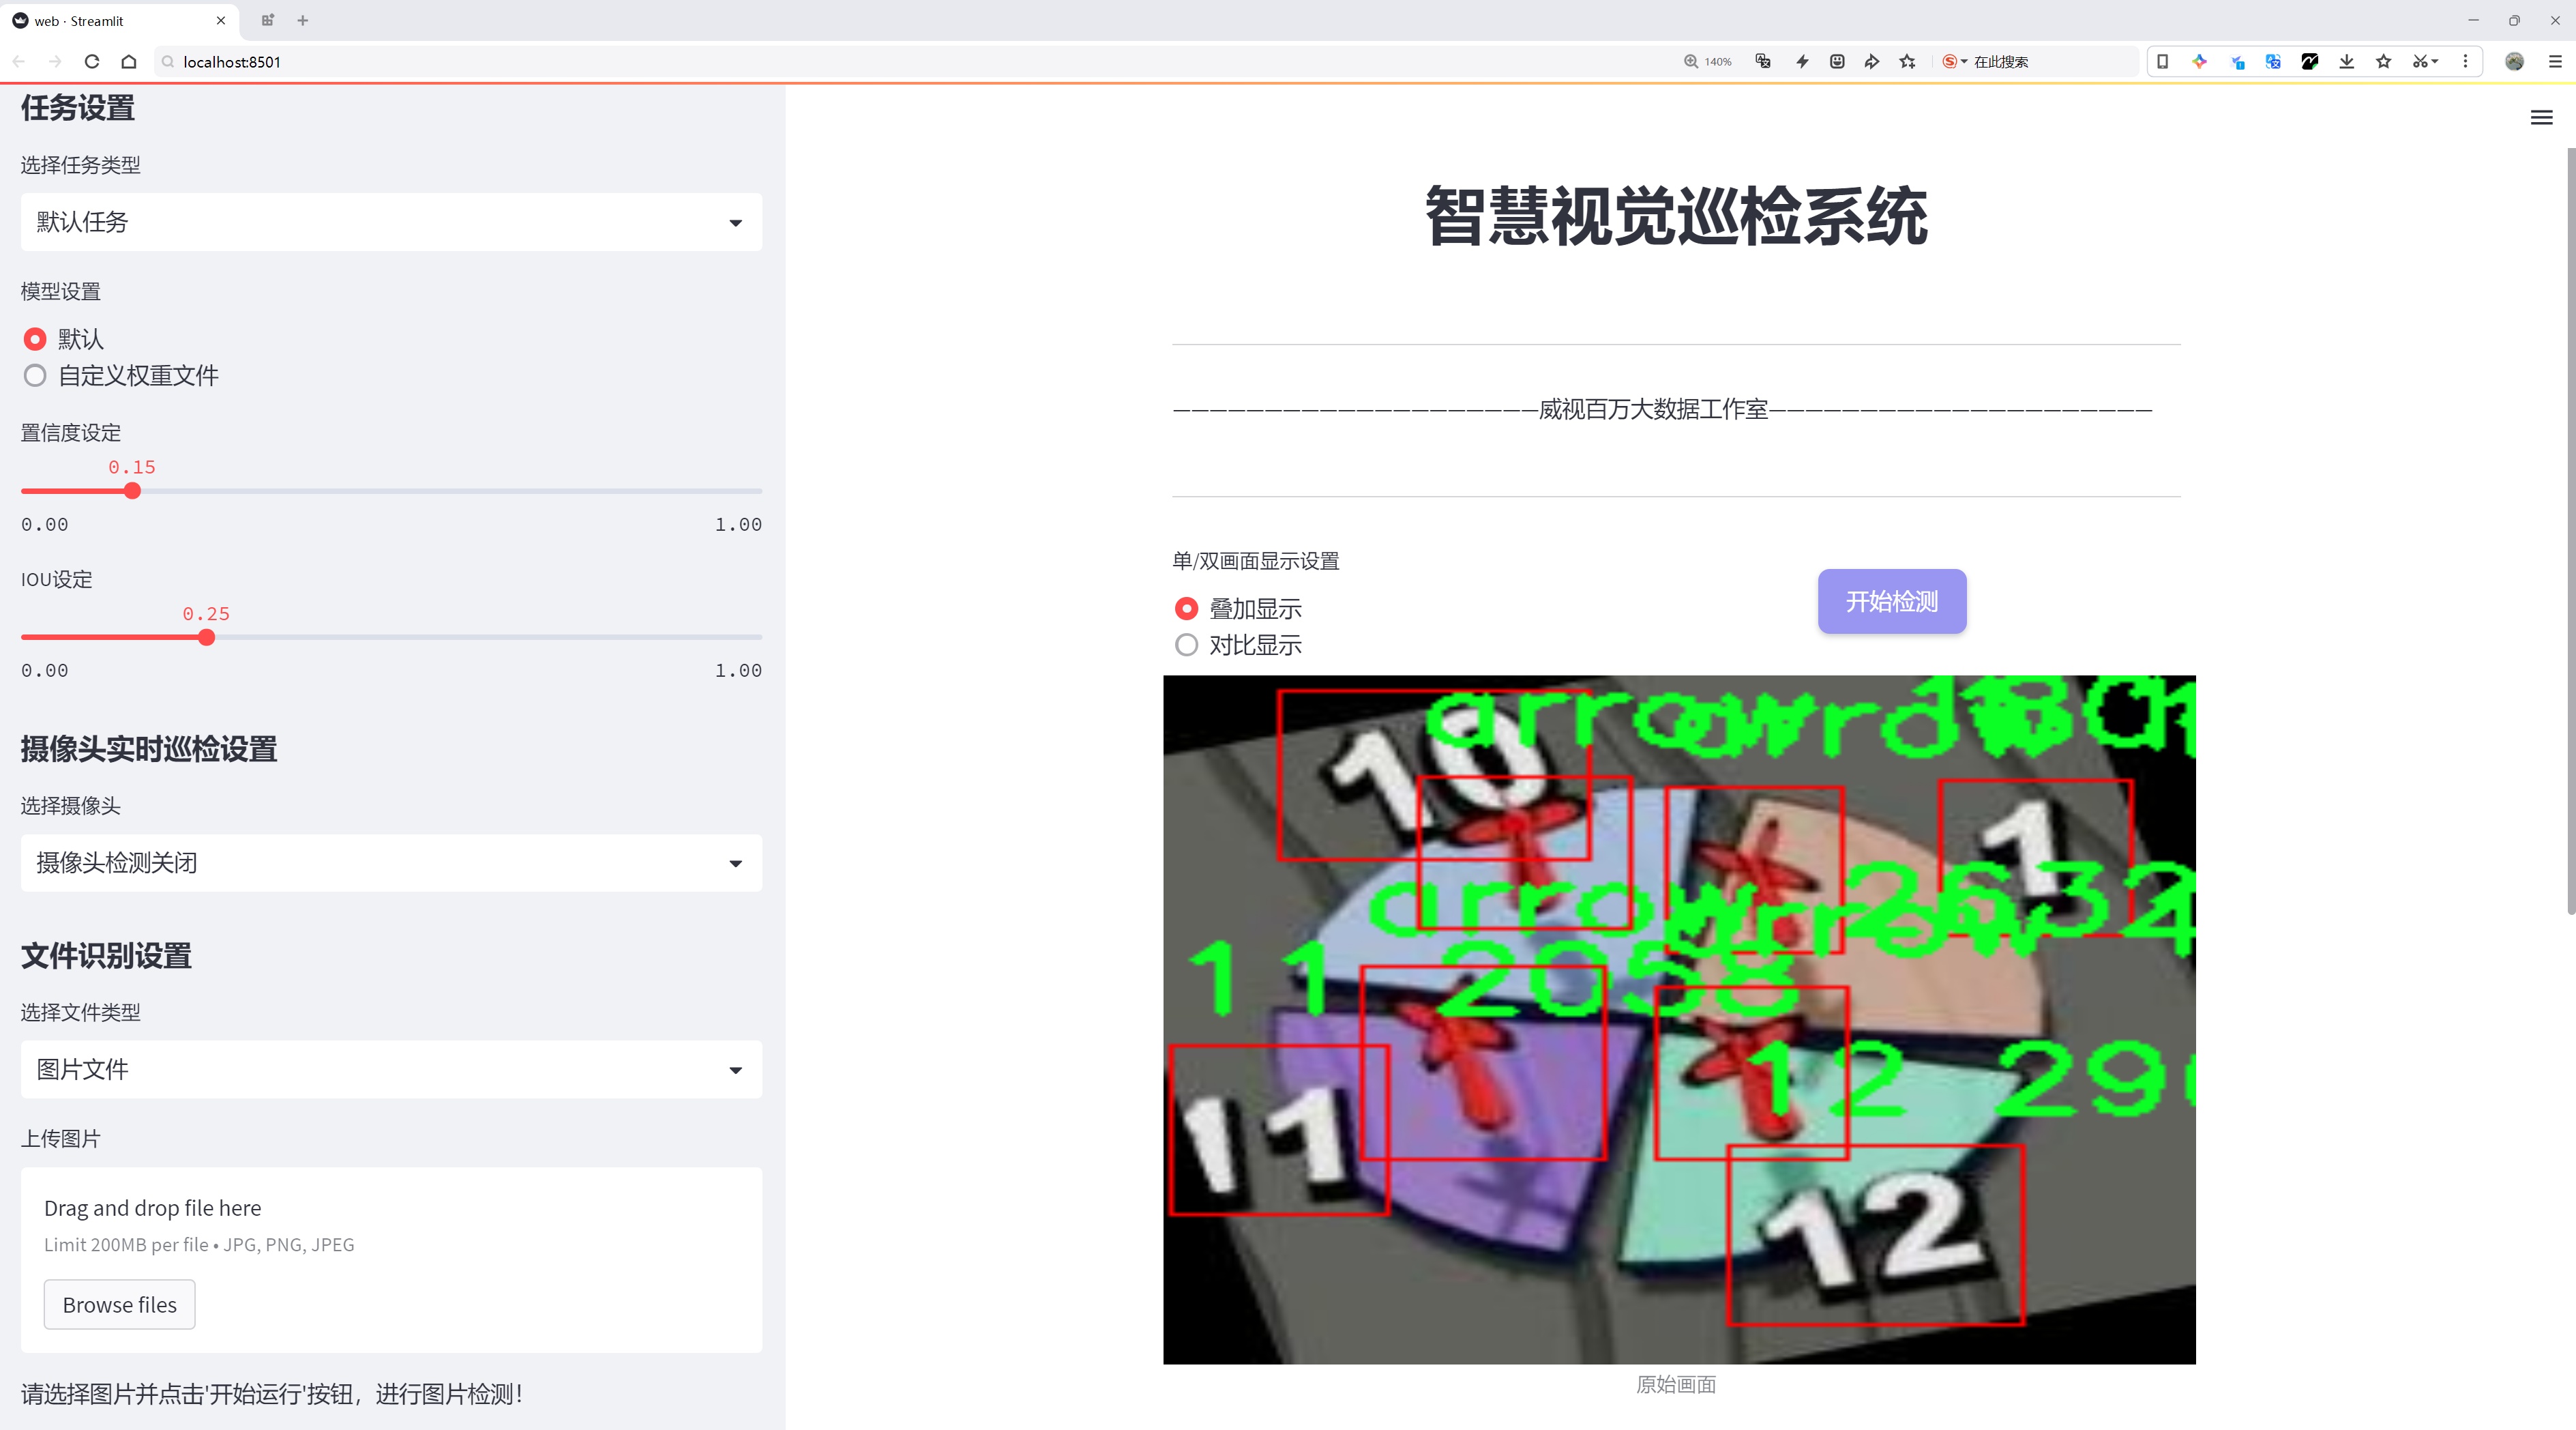
Task: Open the vertical dots extensions menu
Action: click(2465, 61)
